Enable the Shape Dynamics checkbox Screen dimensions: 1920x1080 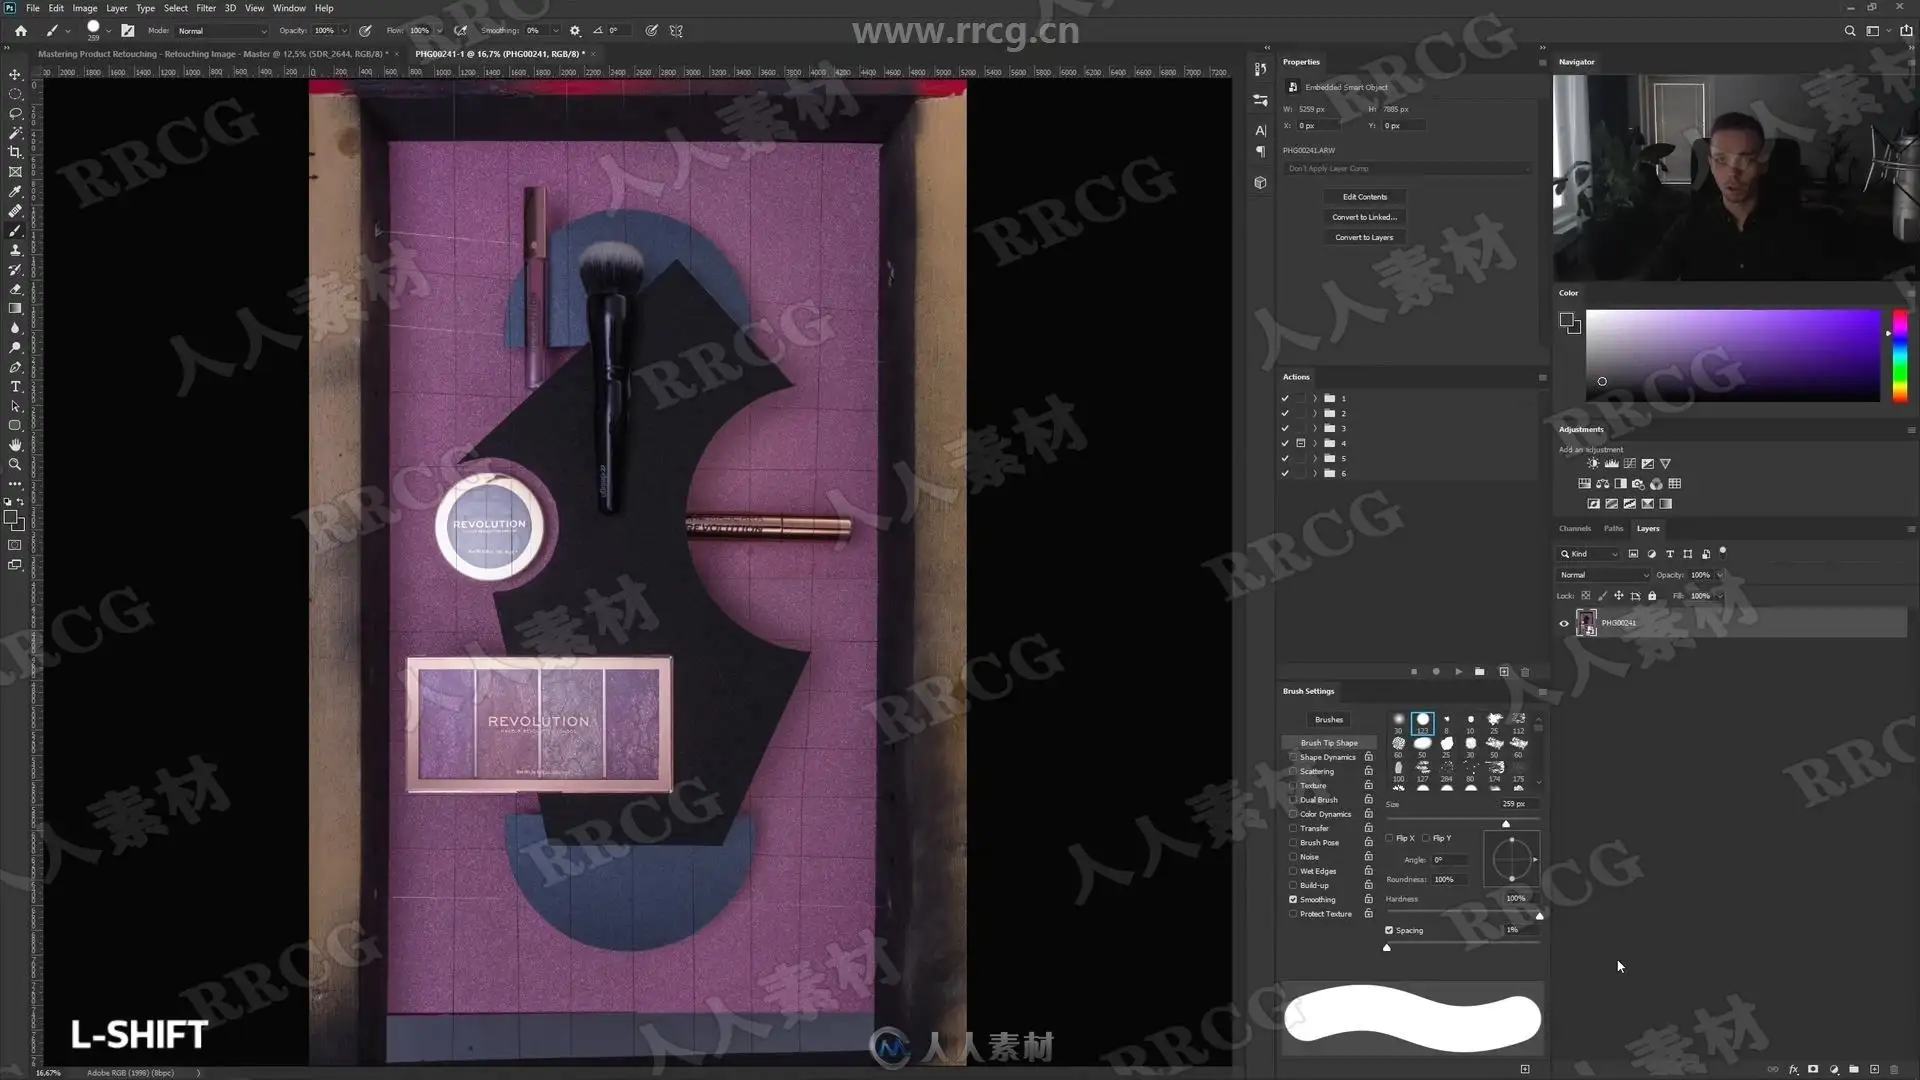pyautogui.click(x=1293, y=757)
